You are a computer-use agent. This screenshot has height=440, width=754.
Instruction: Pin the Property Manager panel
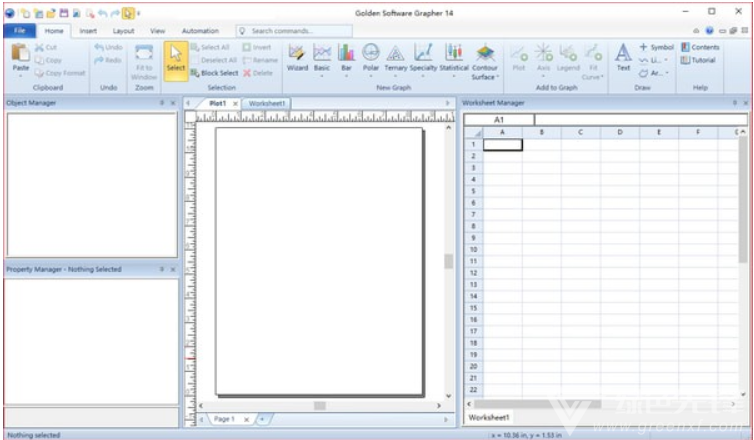[162, 269]
